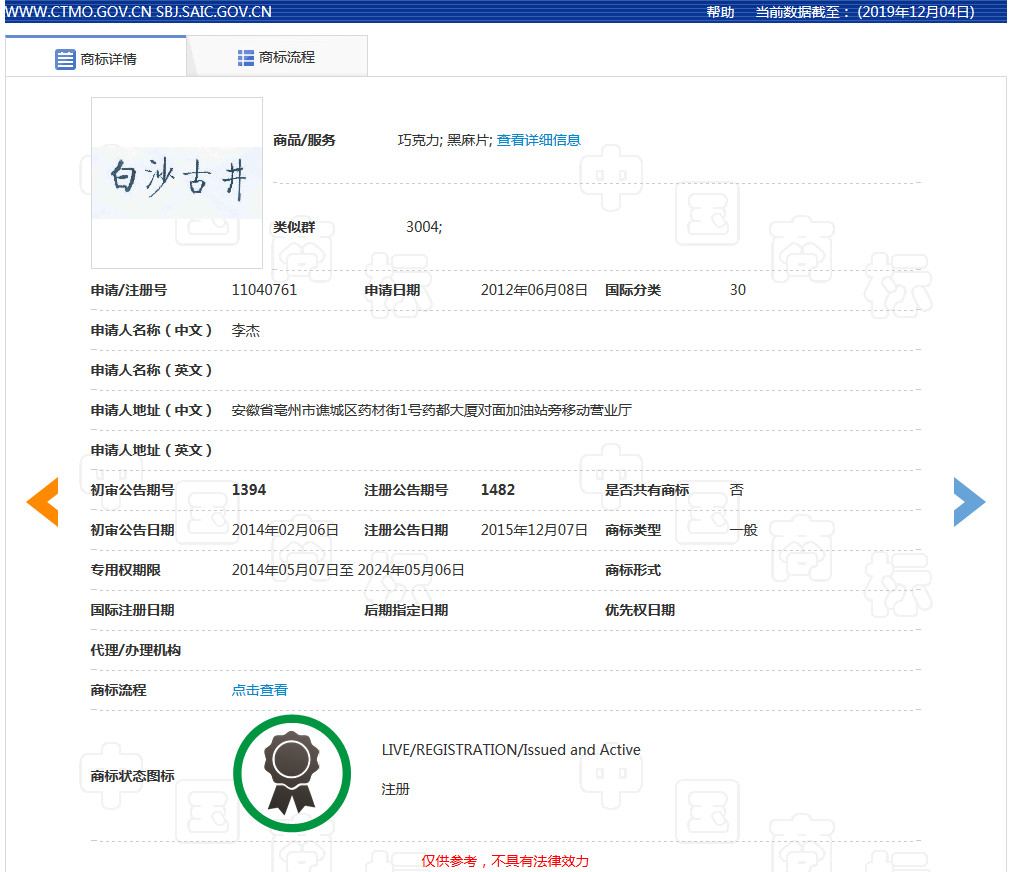Click the applicant name 李杰
This screenshot has height=872, width=1010.
[x=244, y=330]
